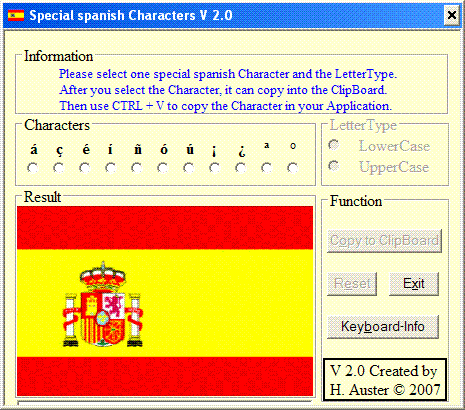Close the Special spanish Characters window
The width and height of the screenshot is (465, 410).
click(452, 15)
